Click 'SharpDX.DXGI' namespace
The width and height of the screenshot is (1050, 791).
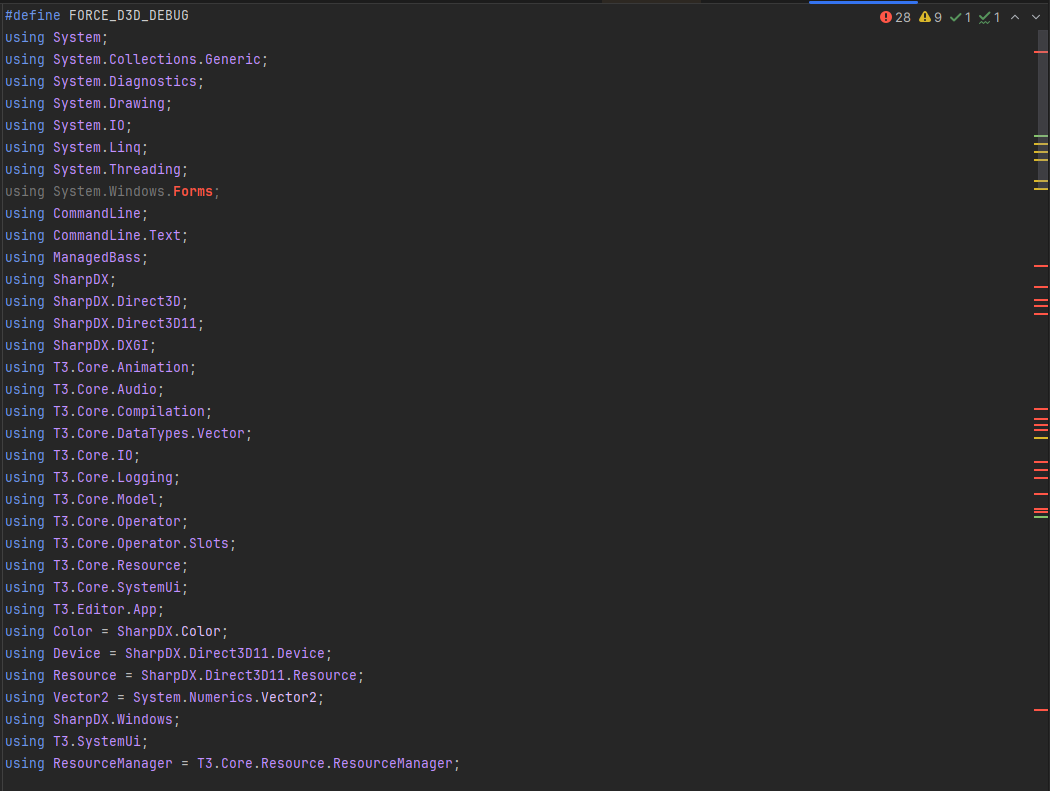click(x=100, y=346)
